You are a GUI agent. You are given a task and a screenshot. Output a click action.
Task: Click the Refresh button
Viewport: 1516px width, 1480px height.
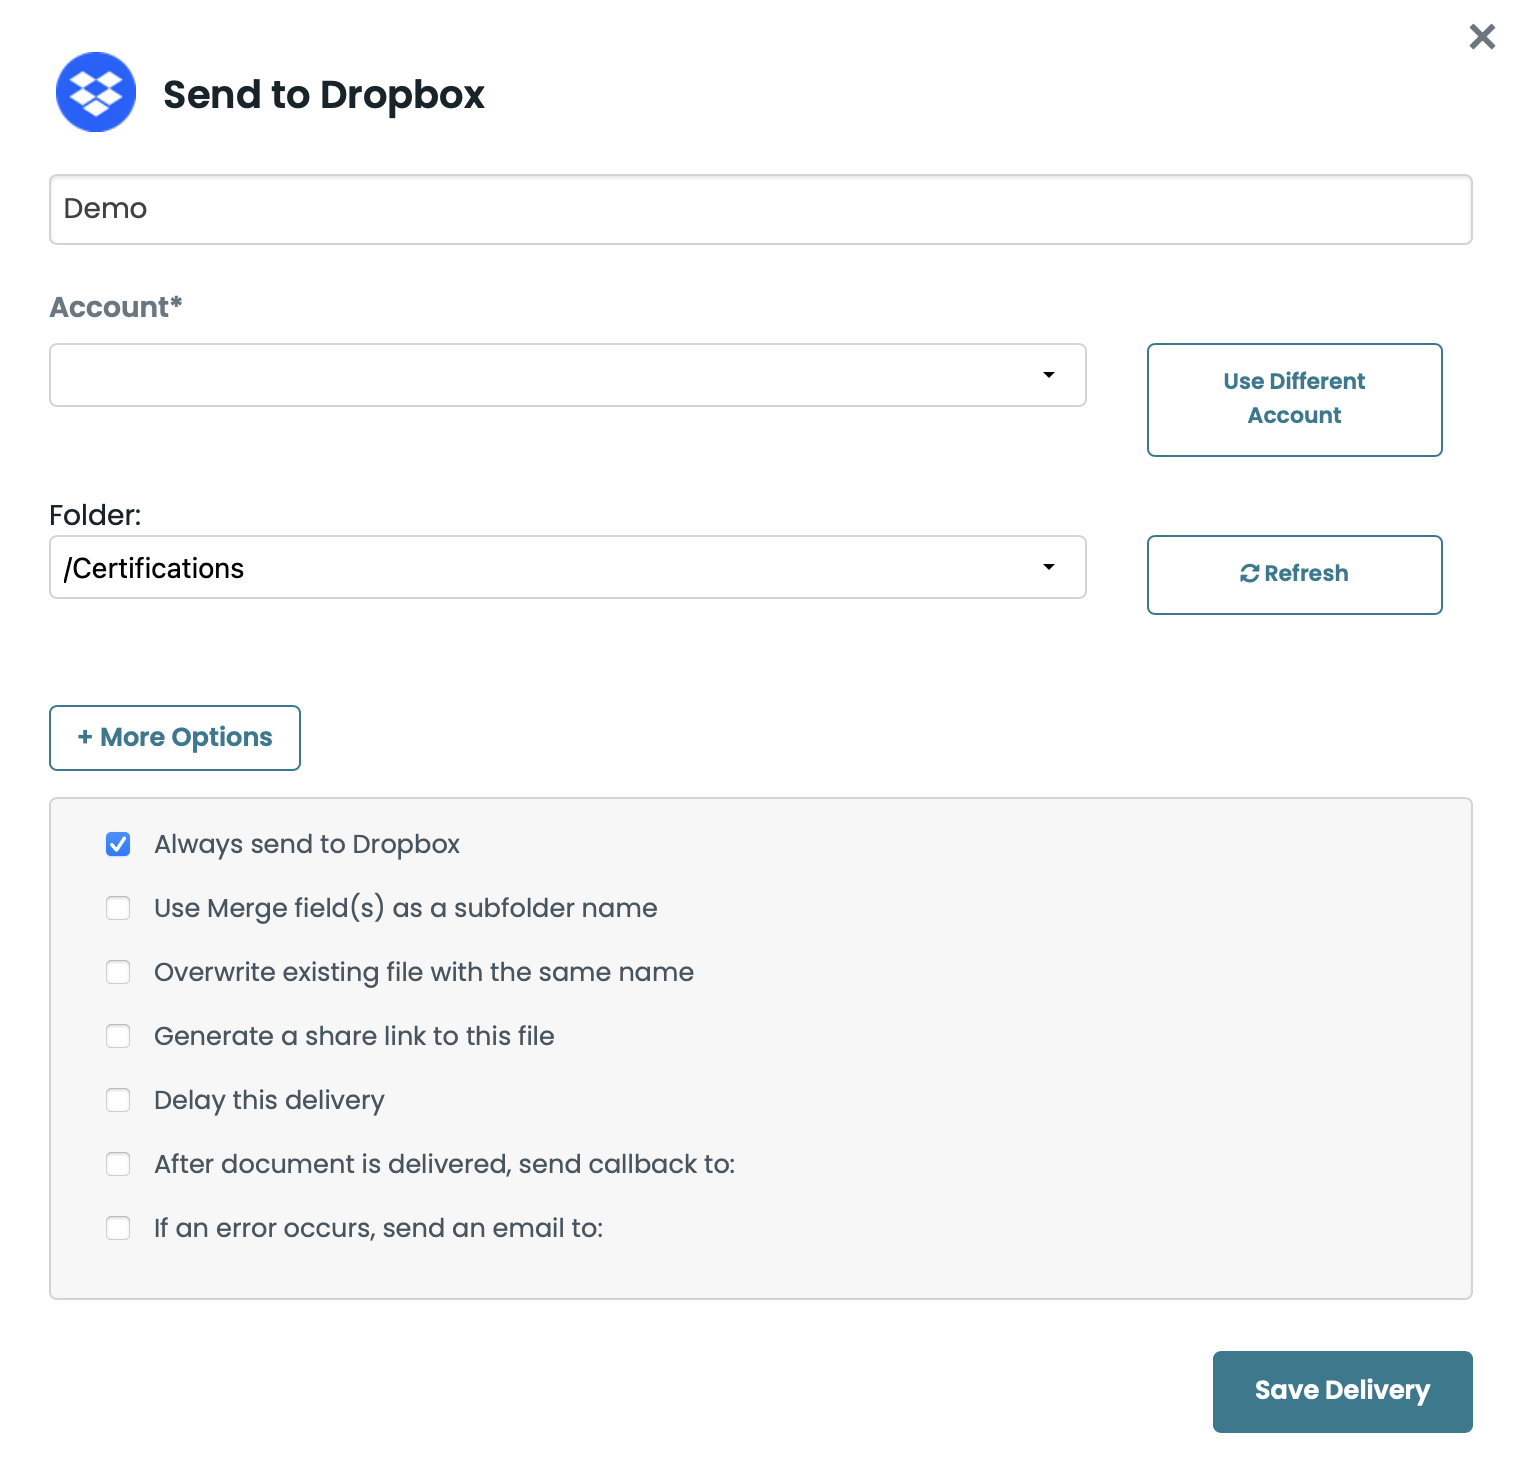pyautogui.click(x=1293, y=574)
